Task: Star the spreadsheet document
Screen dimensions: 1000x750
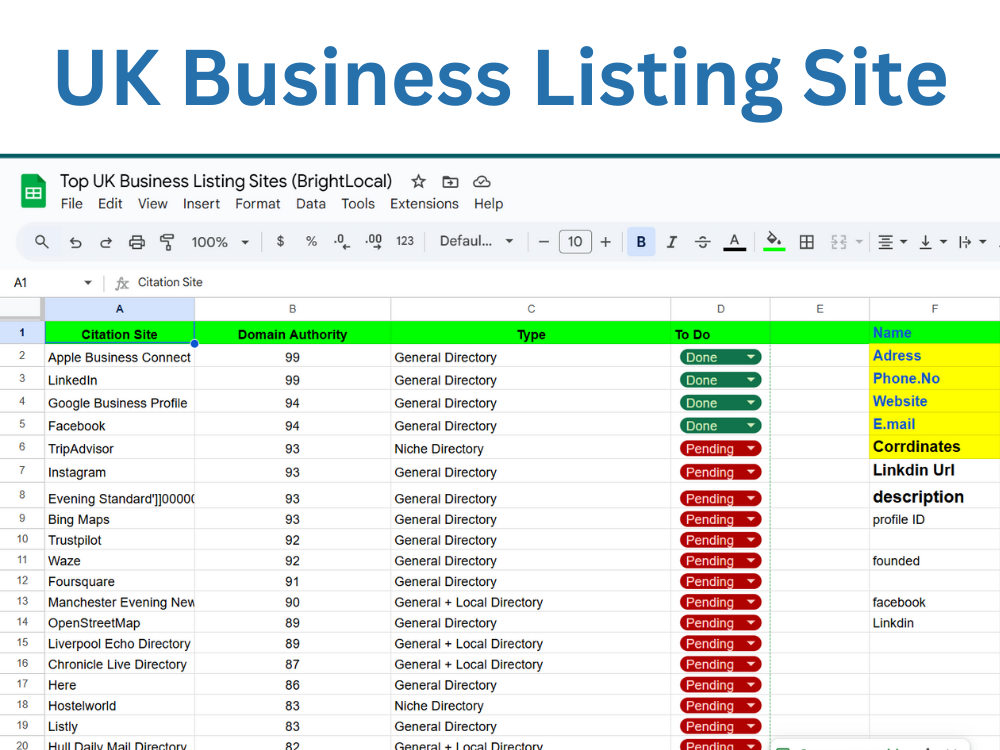Action: (418, 182)
